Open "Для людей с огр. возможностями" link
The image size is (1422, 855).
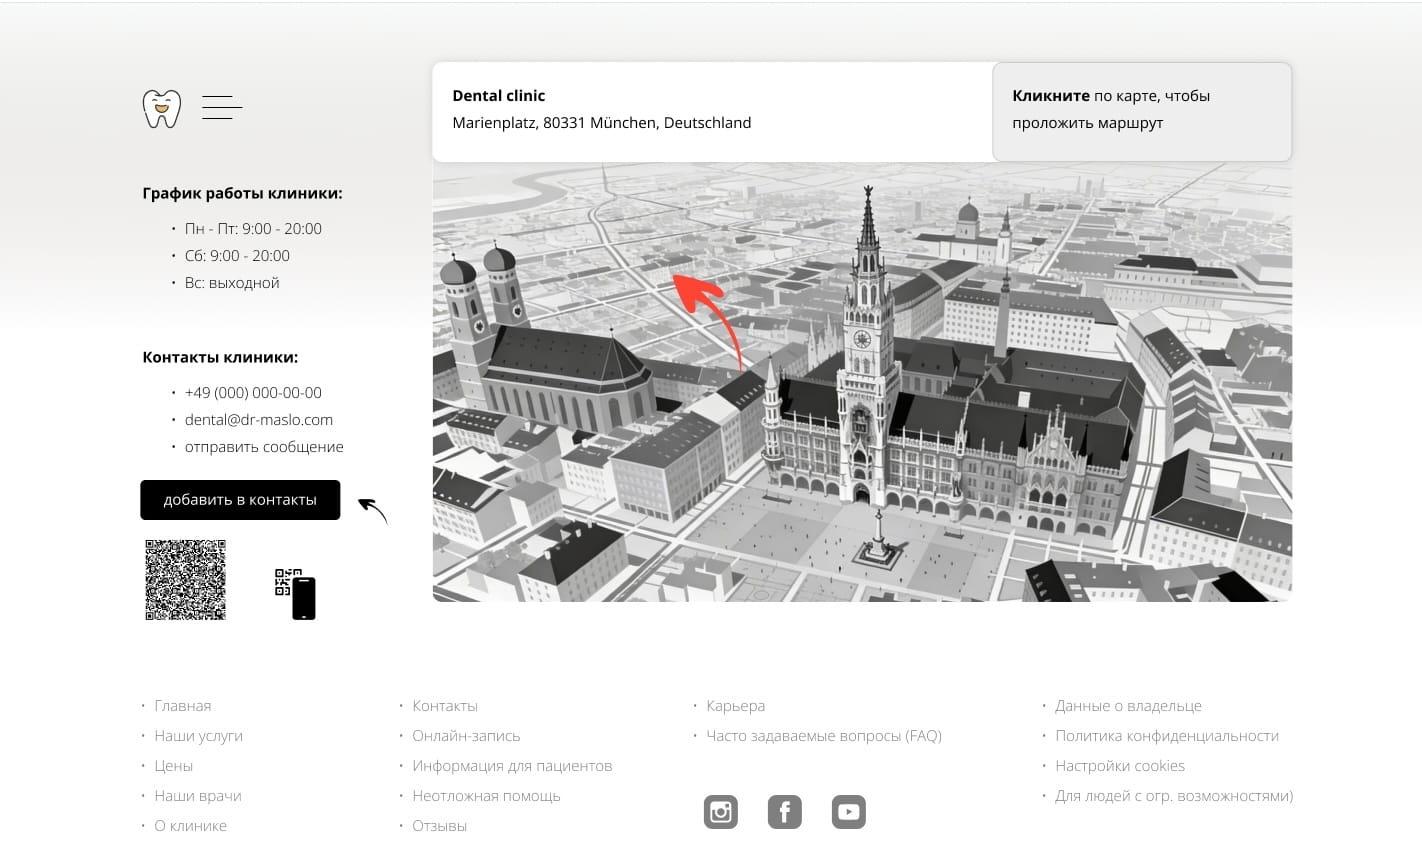tap(1174, 796)
